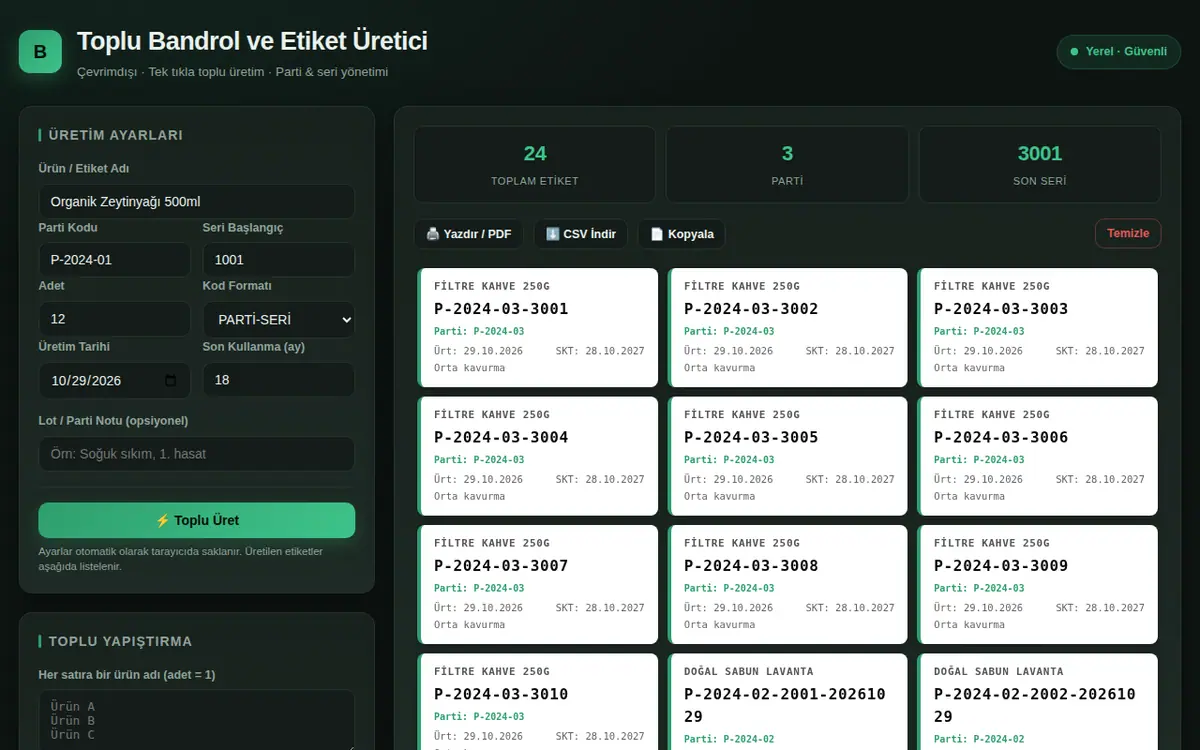Click the Kopyala button

point(682,234)
